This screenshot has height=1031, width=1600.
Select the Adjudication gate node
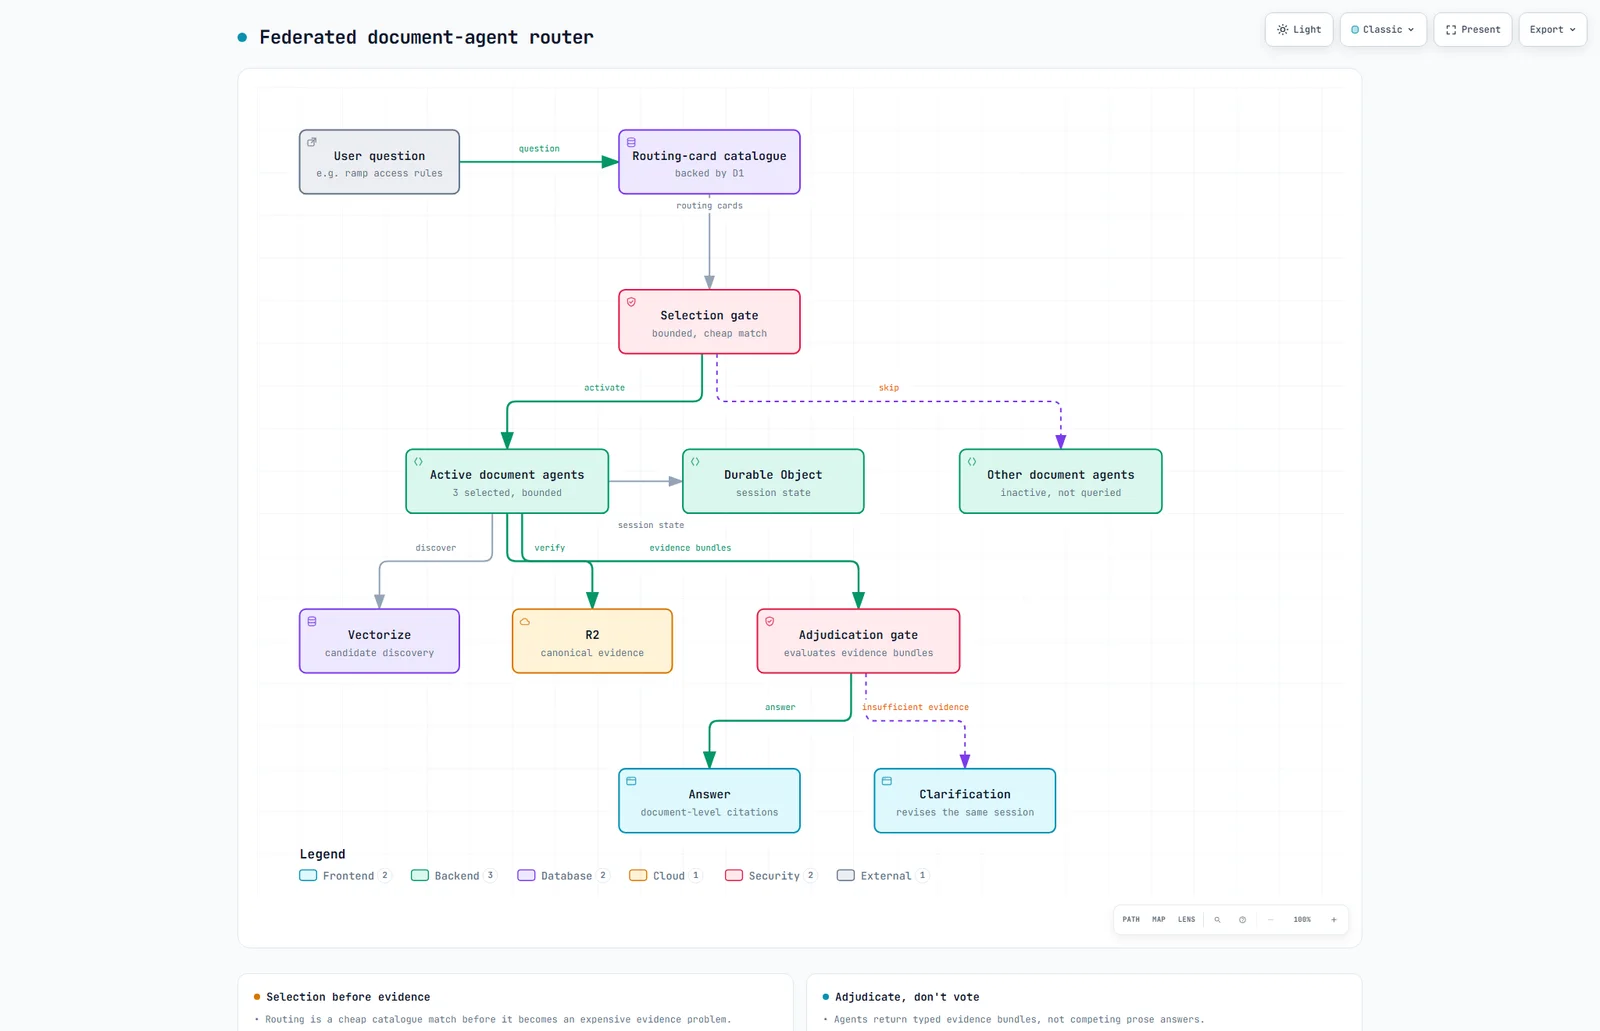(858, 641)
